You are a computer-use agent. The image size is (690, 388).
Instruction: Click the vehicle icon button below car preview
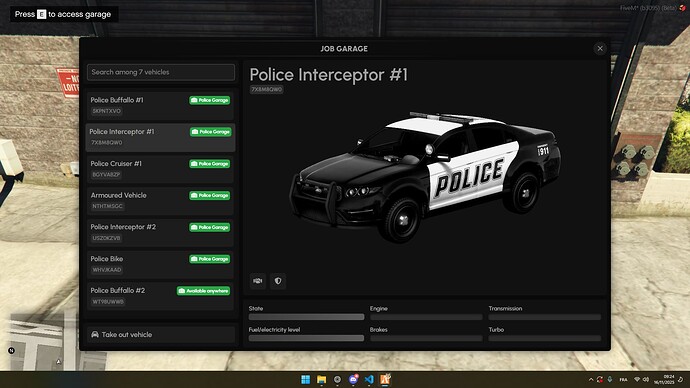[x=258, y=281]
